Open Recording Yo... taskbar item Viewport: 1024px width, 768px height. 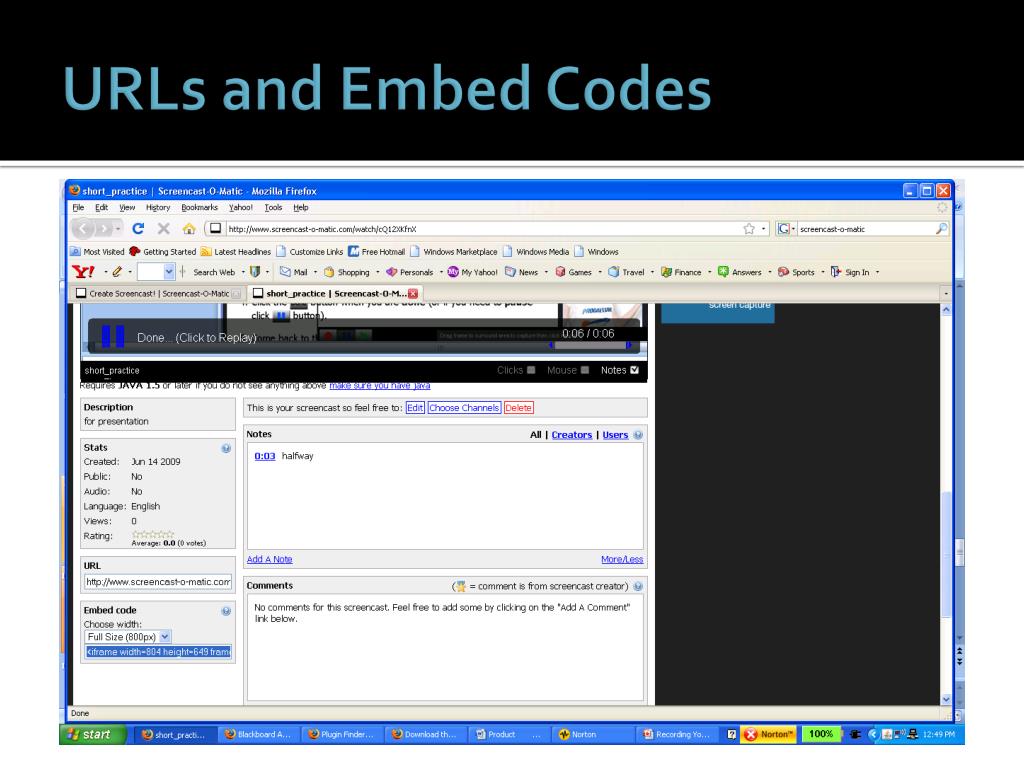tap(677, 734)
